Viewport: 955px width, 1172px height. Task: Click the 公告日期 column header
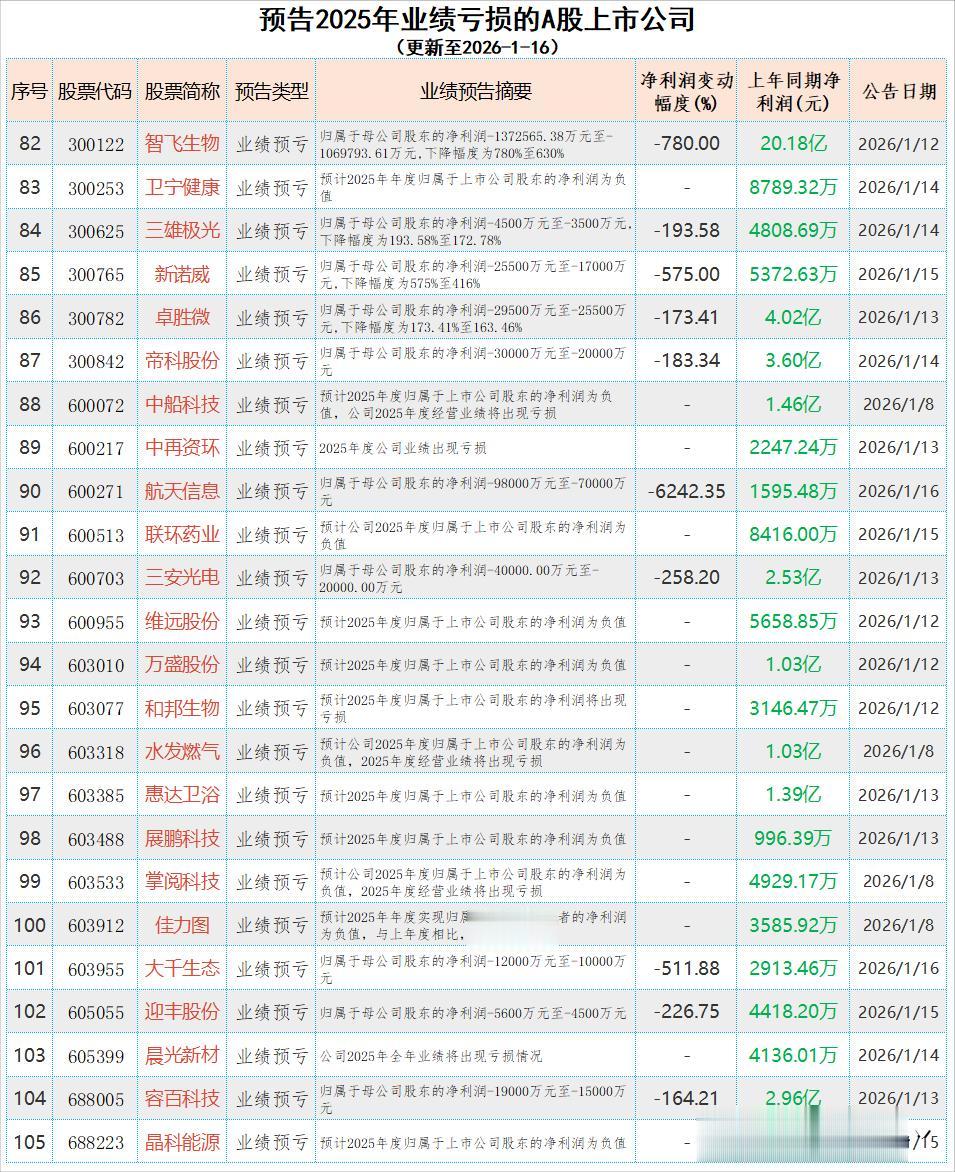pos(899,91)
